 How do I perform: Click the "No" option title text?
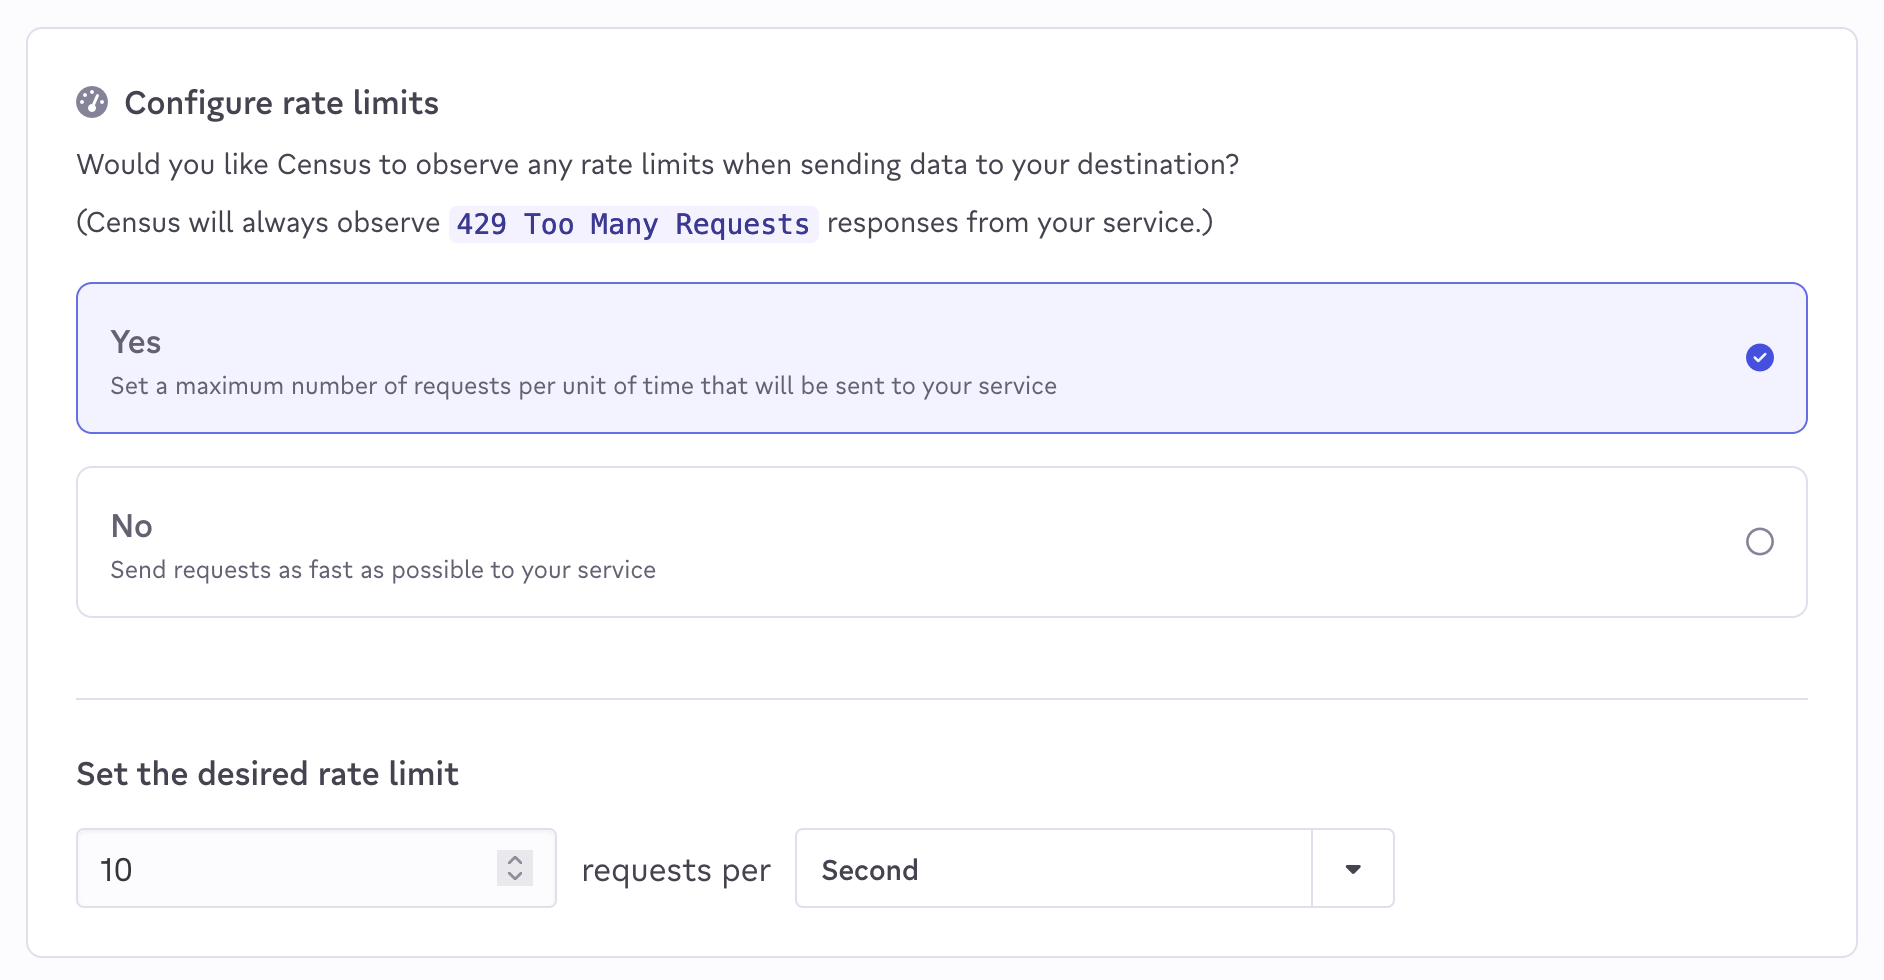(132, 526)
